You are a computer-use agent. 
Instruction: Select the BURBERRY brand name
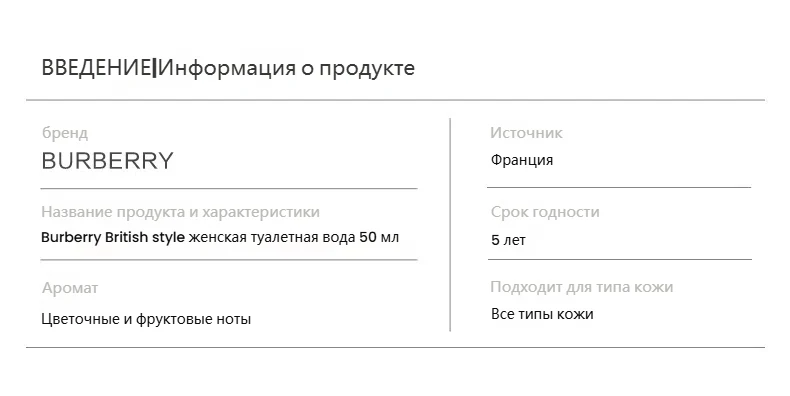[x=107, y=161]
